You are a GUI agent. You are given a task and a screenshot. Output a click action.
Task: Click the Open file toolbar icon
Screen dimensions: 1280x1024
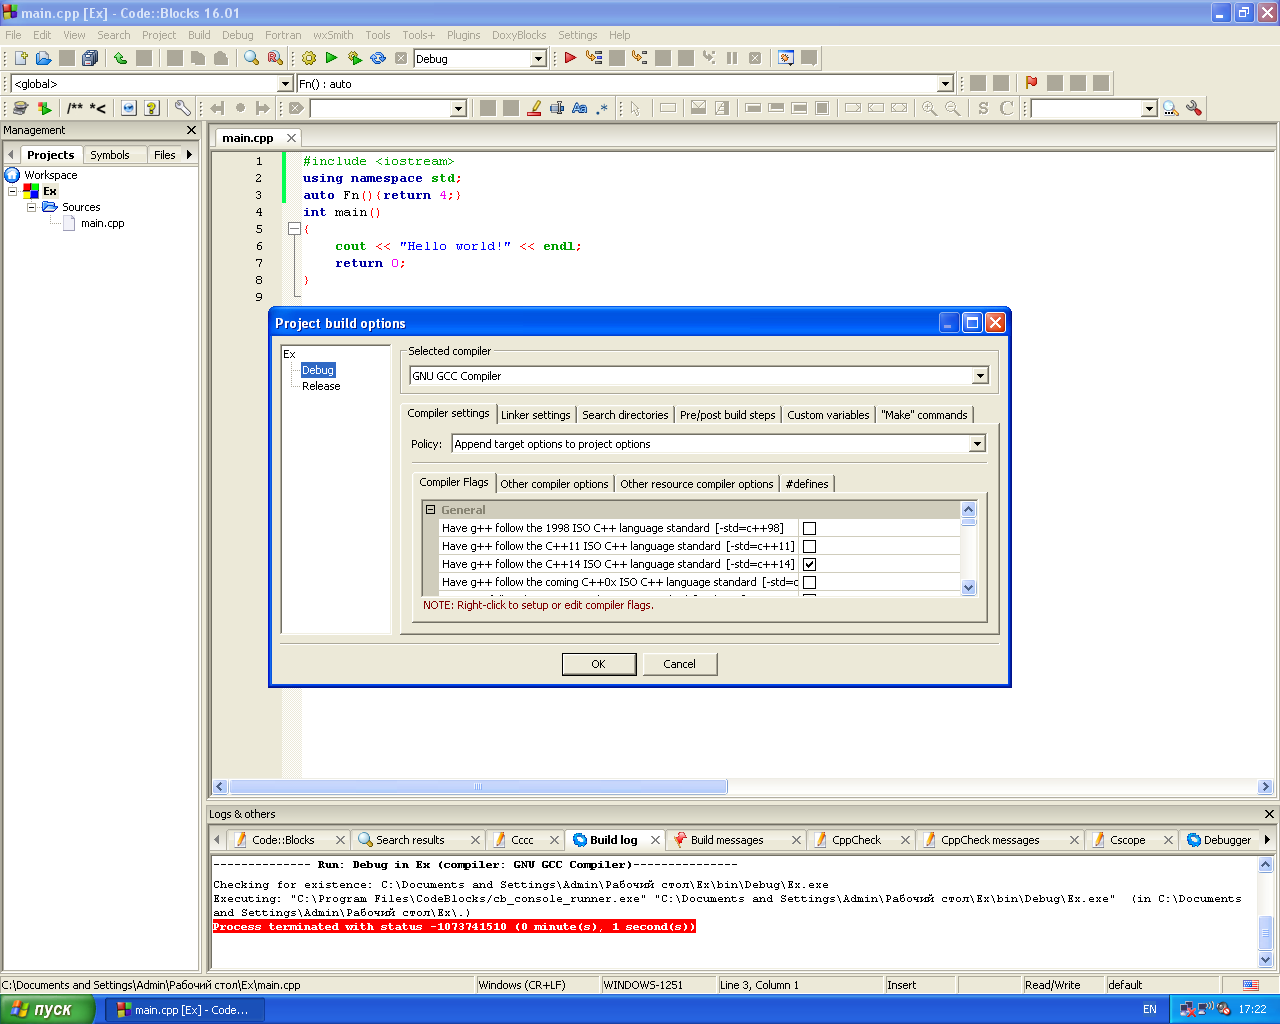(x=43, y=58)
